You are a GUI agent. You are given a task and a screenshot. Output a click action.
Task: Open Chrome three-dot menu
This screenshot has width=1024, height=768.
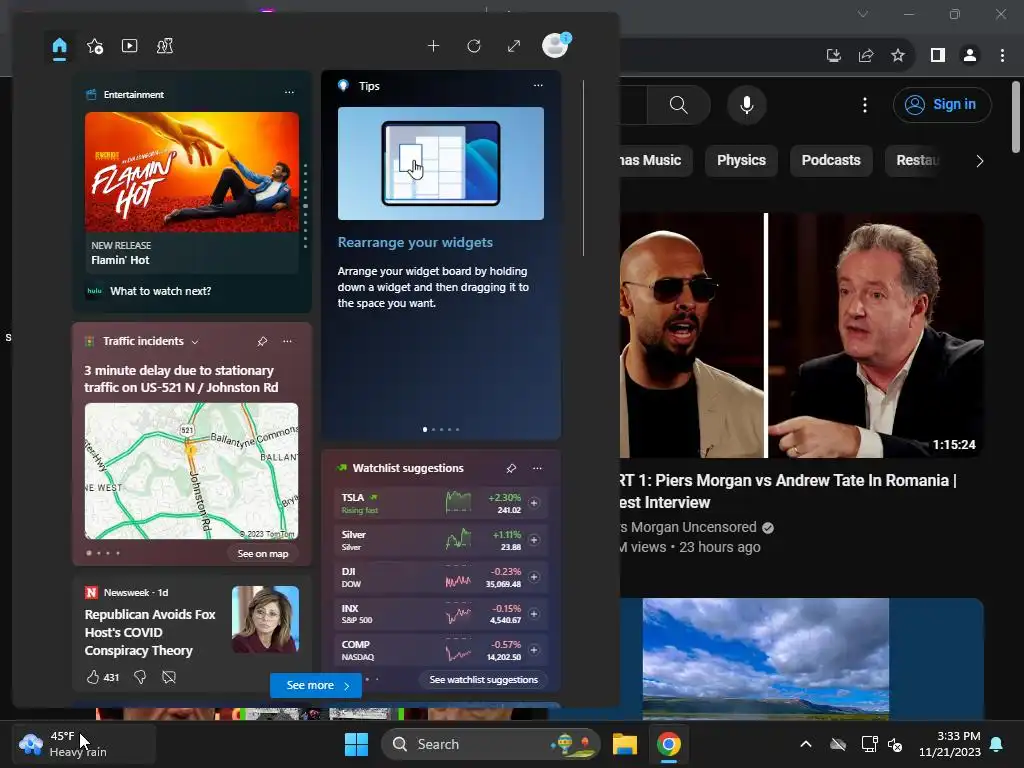coord(1002,56)
